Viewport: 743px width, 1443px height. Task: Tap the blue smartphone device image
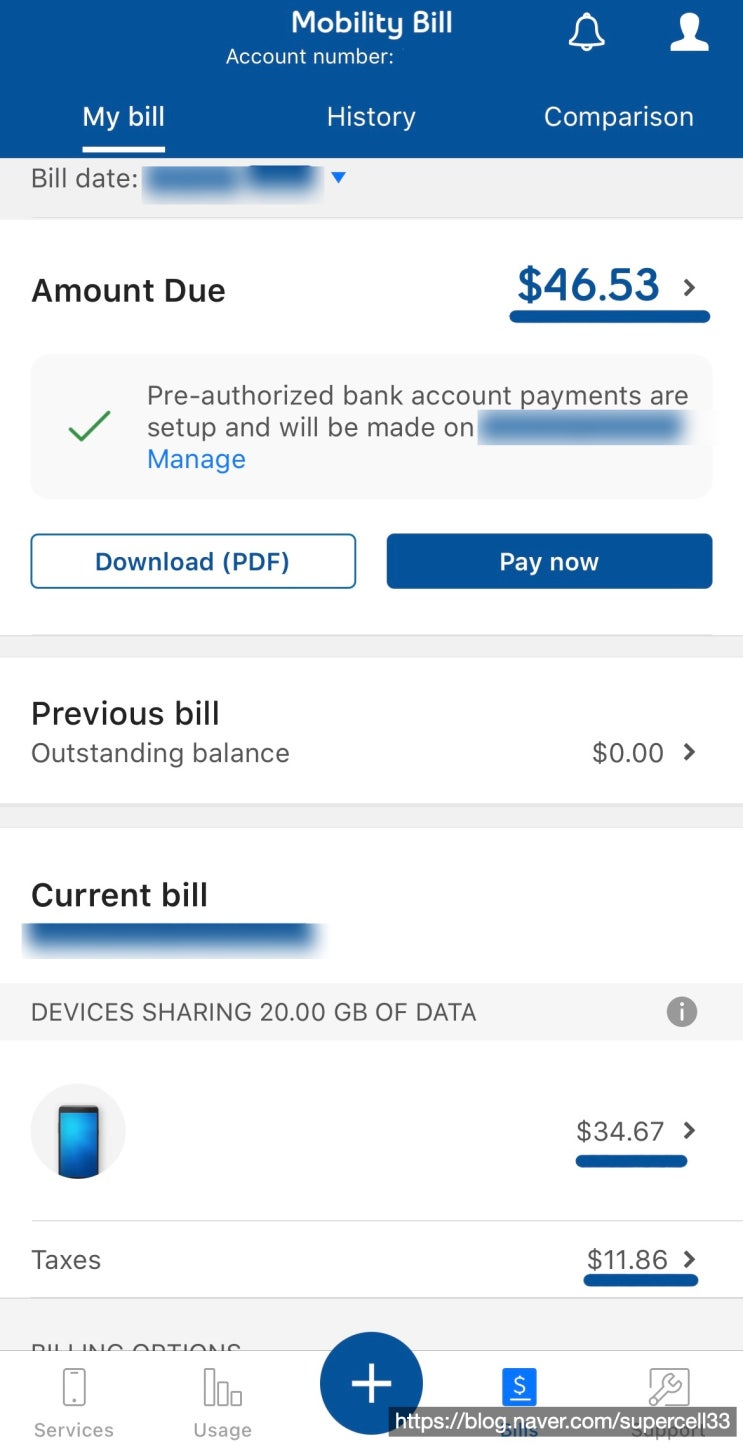tap(78, 1131)
